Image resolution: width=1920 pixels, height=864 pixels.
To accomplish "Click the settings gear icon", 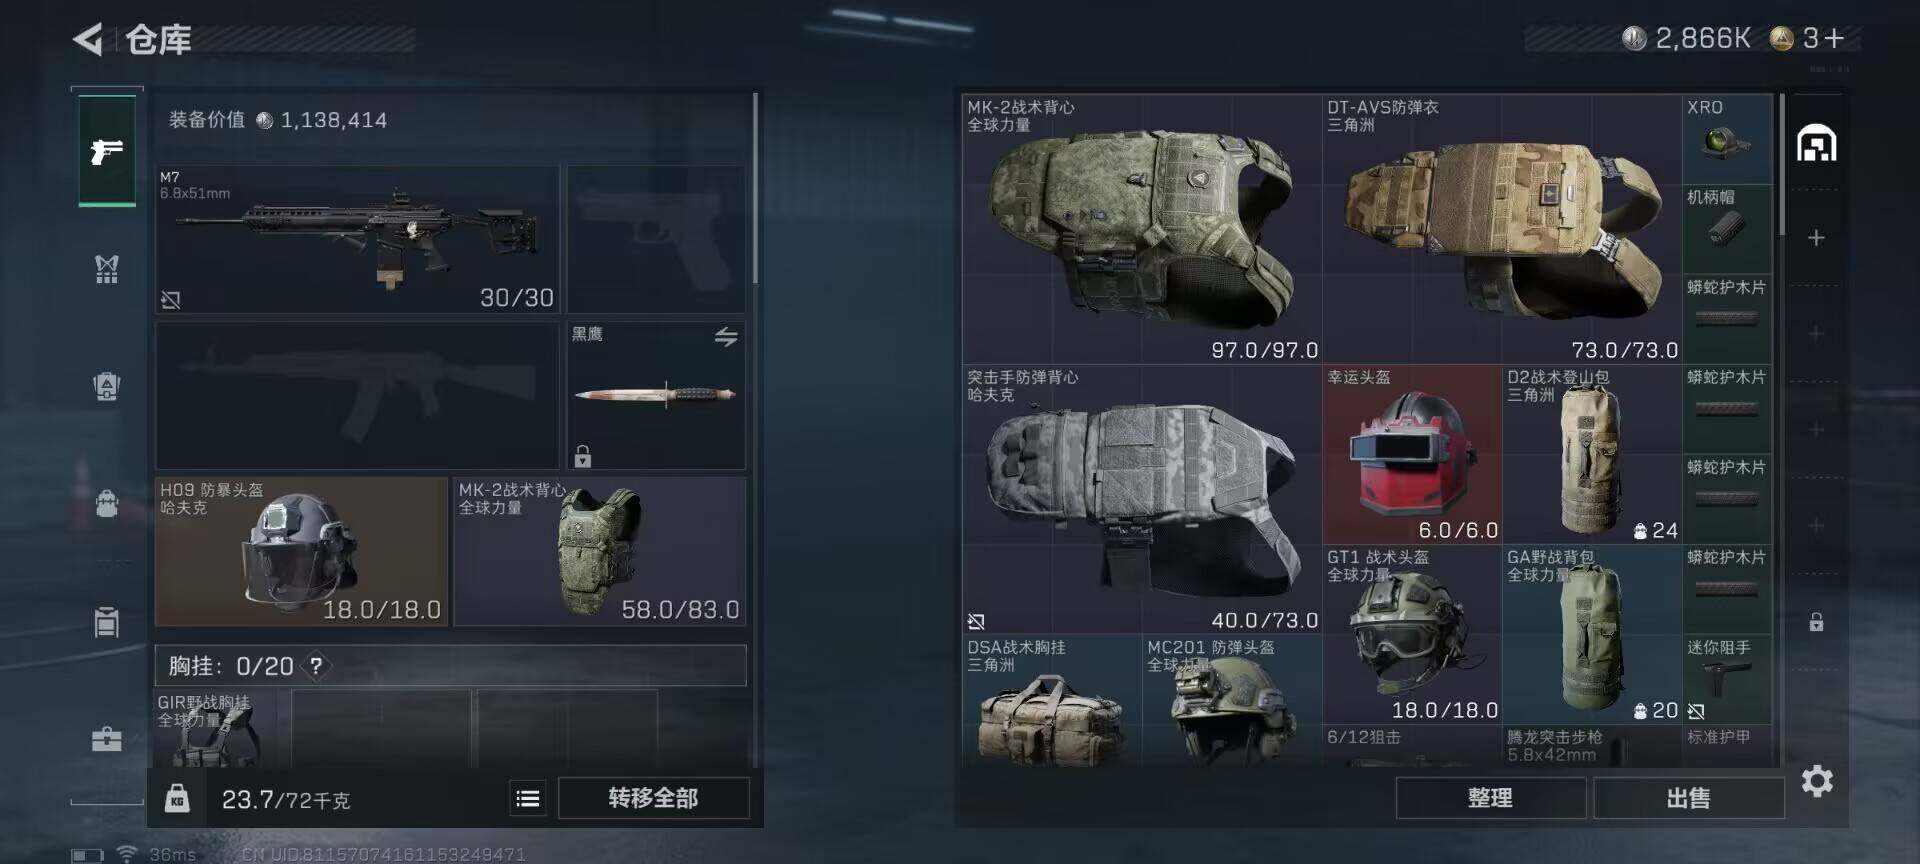I will [x=1817, y=781].
